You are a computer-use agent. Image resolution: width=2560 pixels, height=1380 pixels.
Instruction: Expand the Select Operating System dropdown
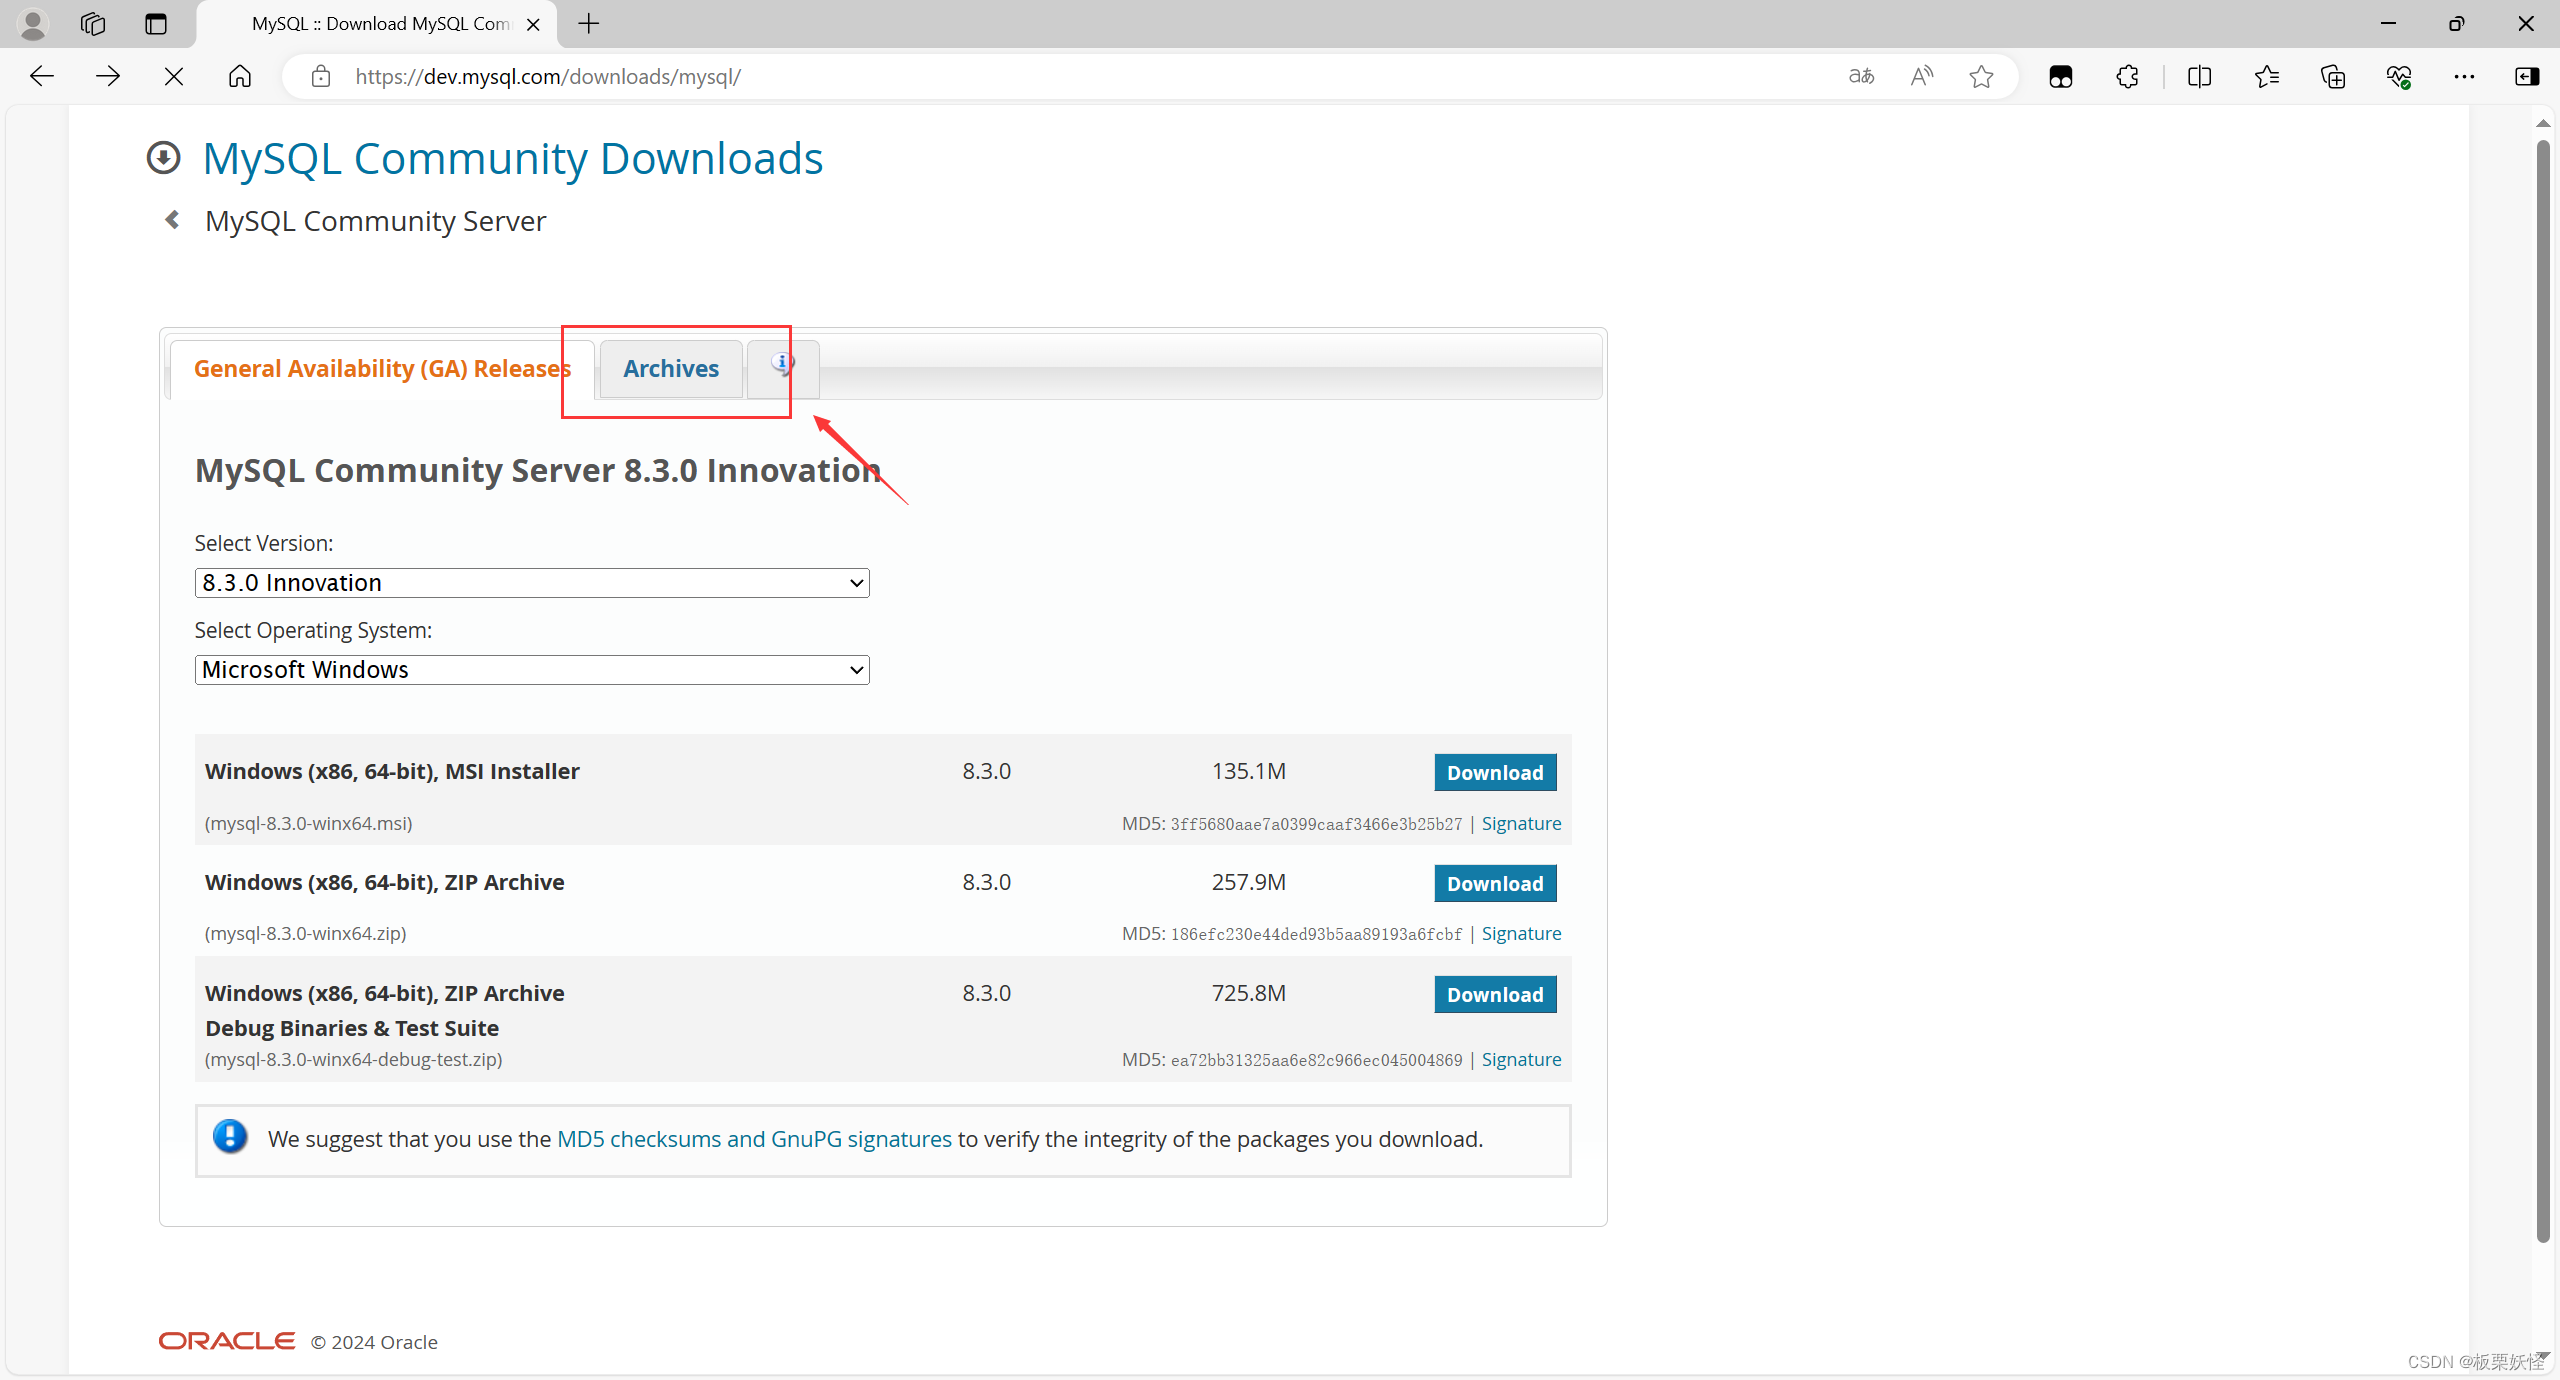(x=531, y=670)
